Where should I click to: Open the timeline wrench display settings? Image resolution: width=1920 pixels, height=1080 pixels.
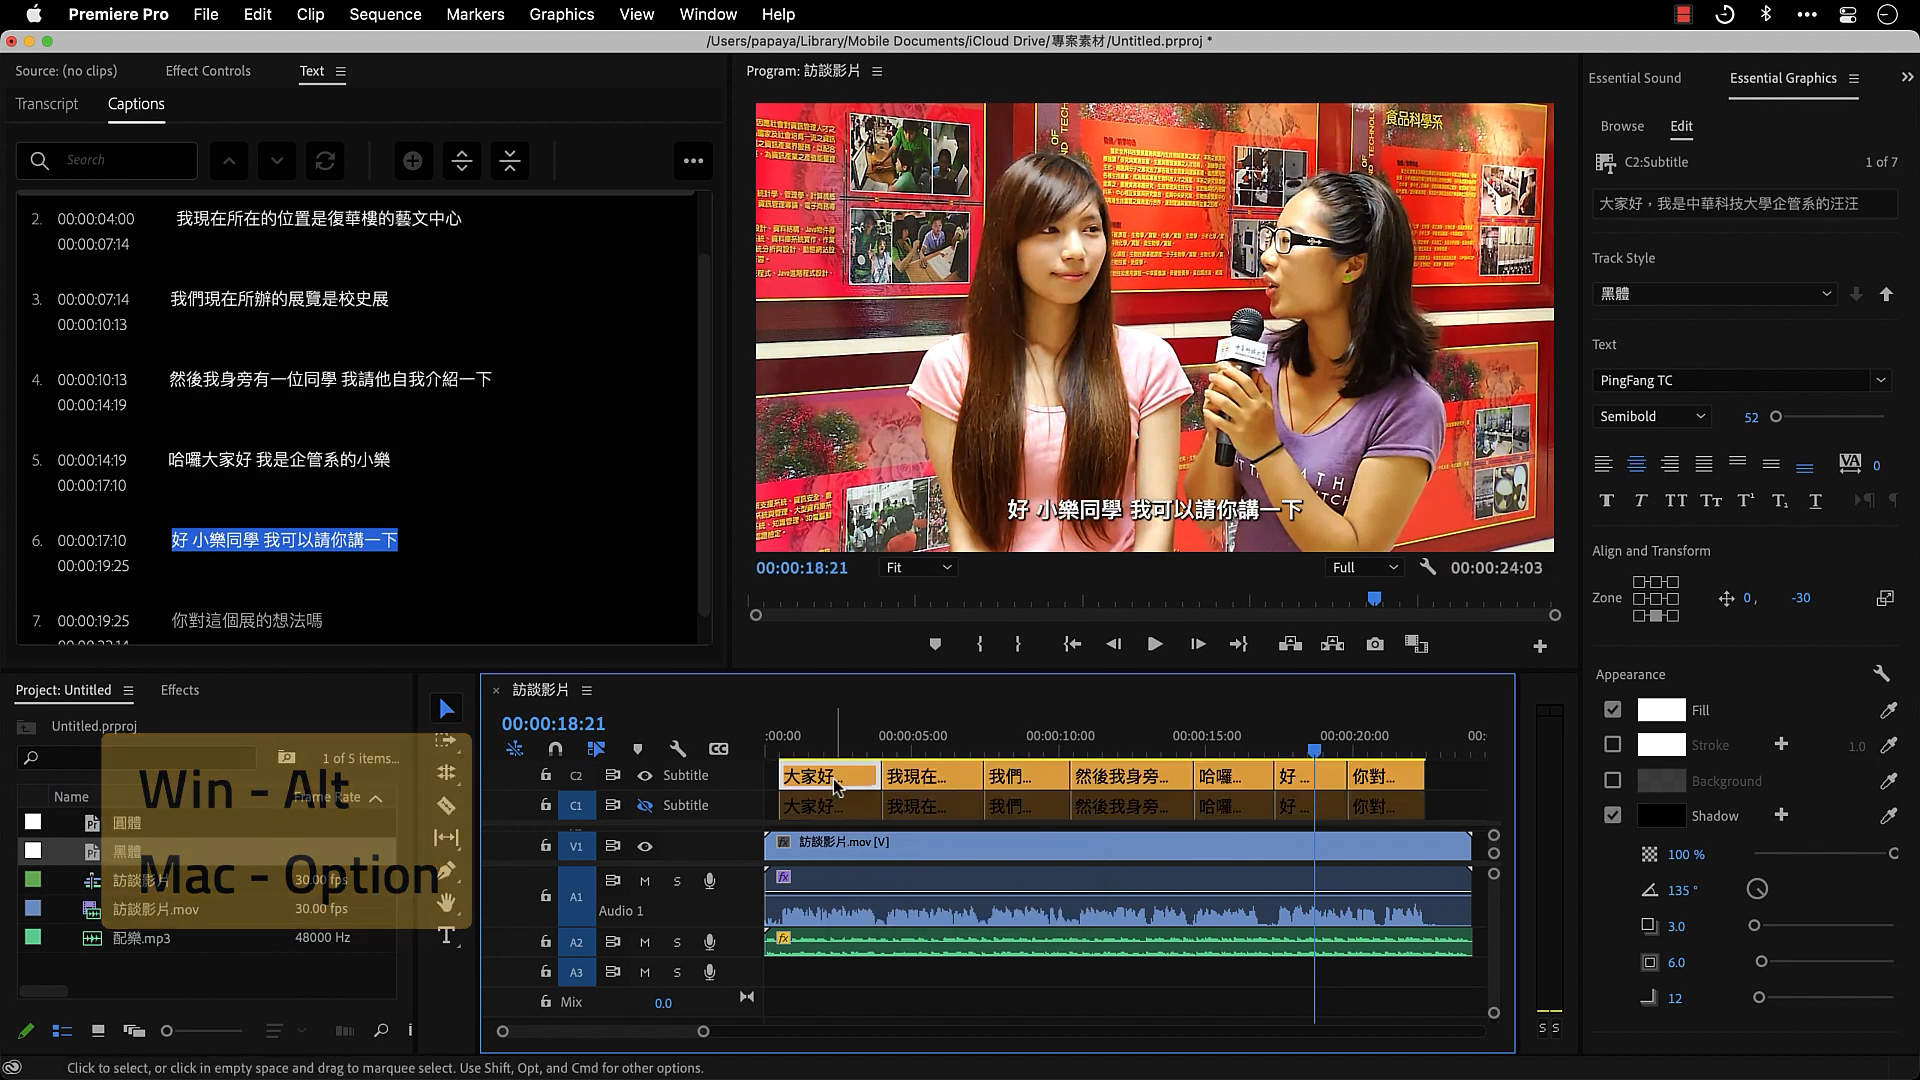click(x=677, y=749)
